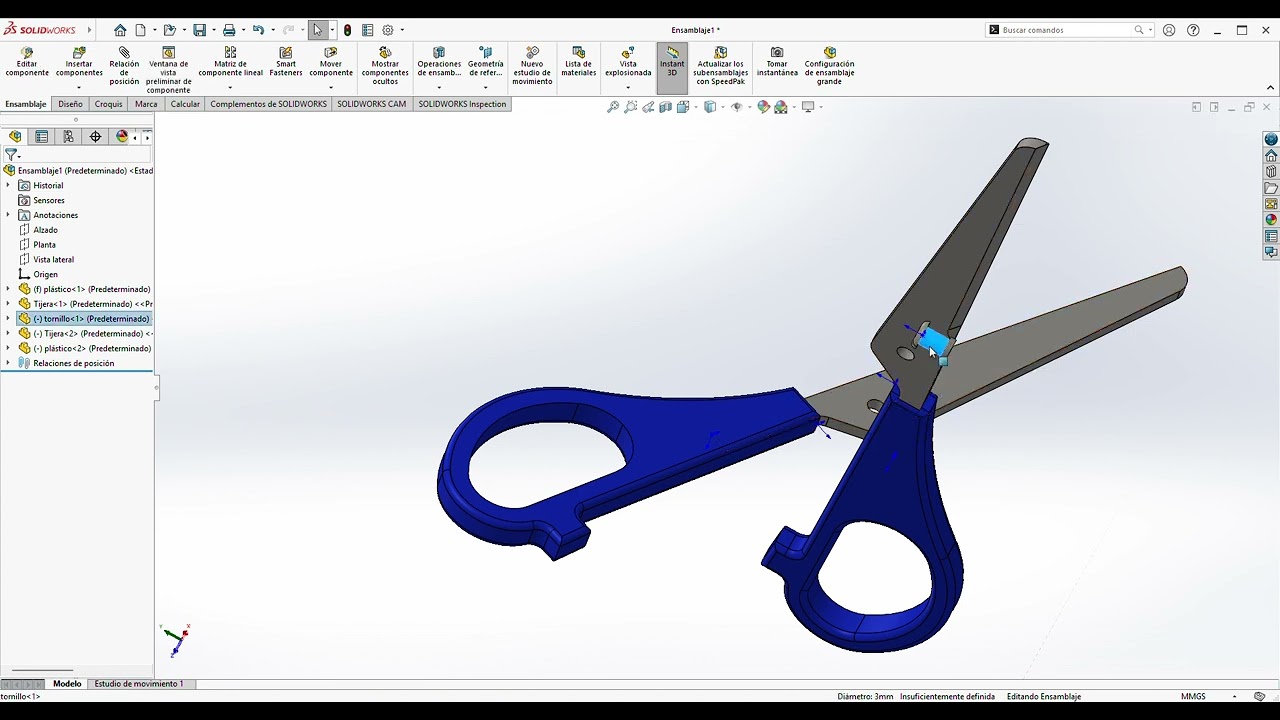
Task: Open PropertyManager panel tab
Action: [x=42, y=137]
